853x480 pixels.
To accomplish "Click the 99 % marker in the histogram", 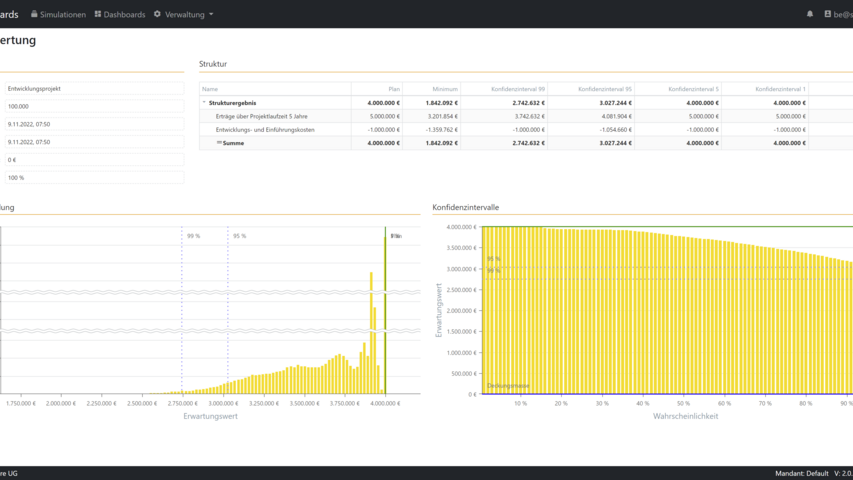I will point(193,236).
